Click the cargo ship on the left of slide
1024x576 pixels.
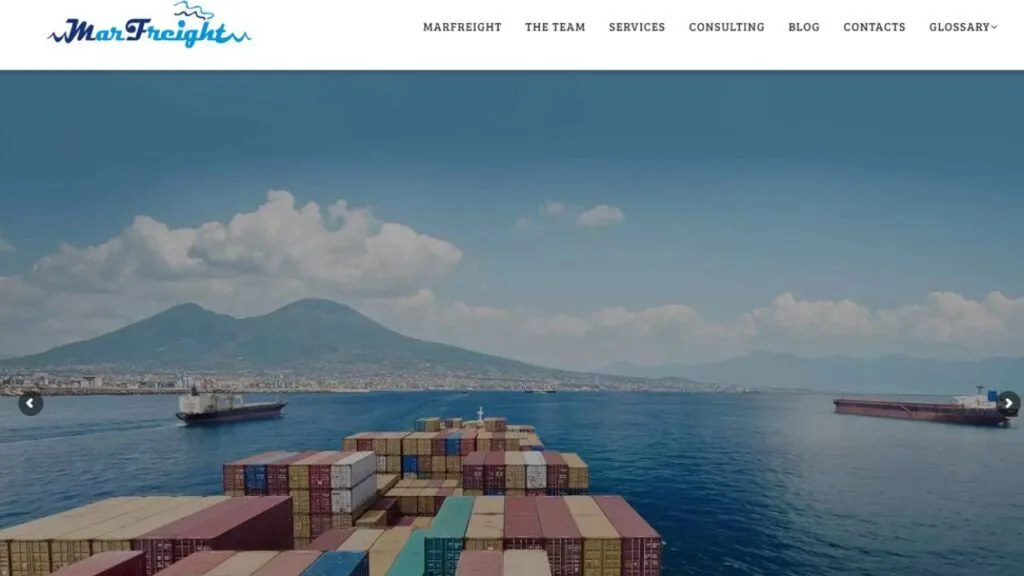(x=230, y=408)
